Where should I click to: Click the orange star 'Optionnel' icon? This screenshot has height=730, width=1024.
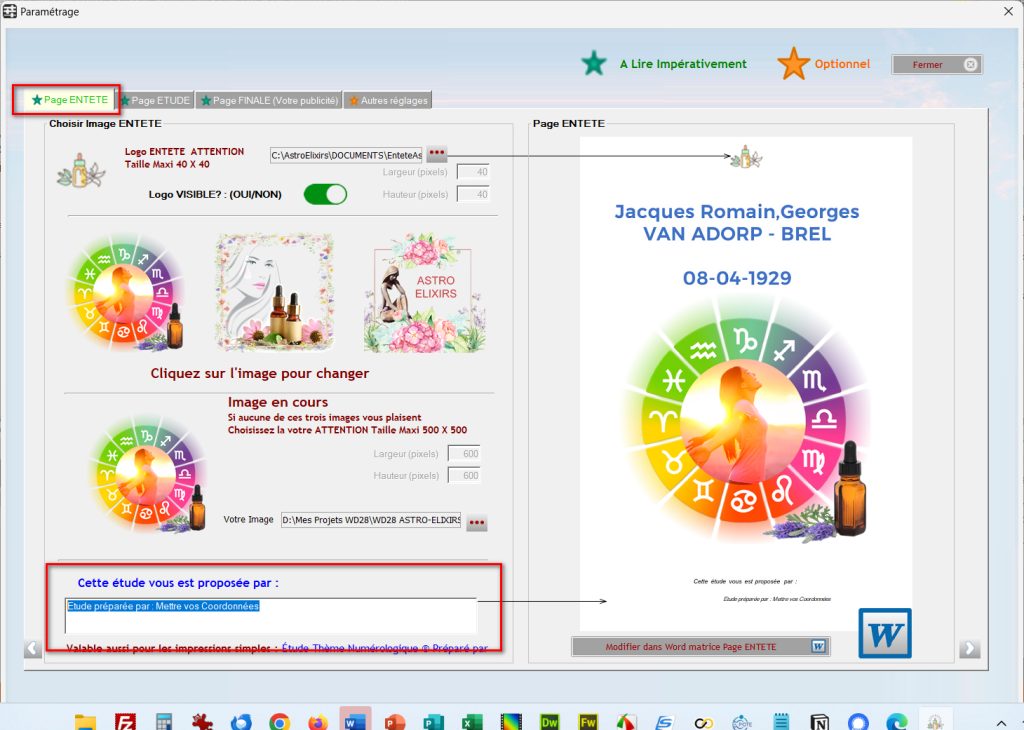click(x=793, y=63)
